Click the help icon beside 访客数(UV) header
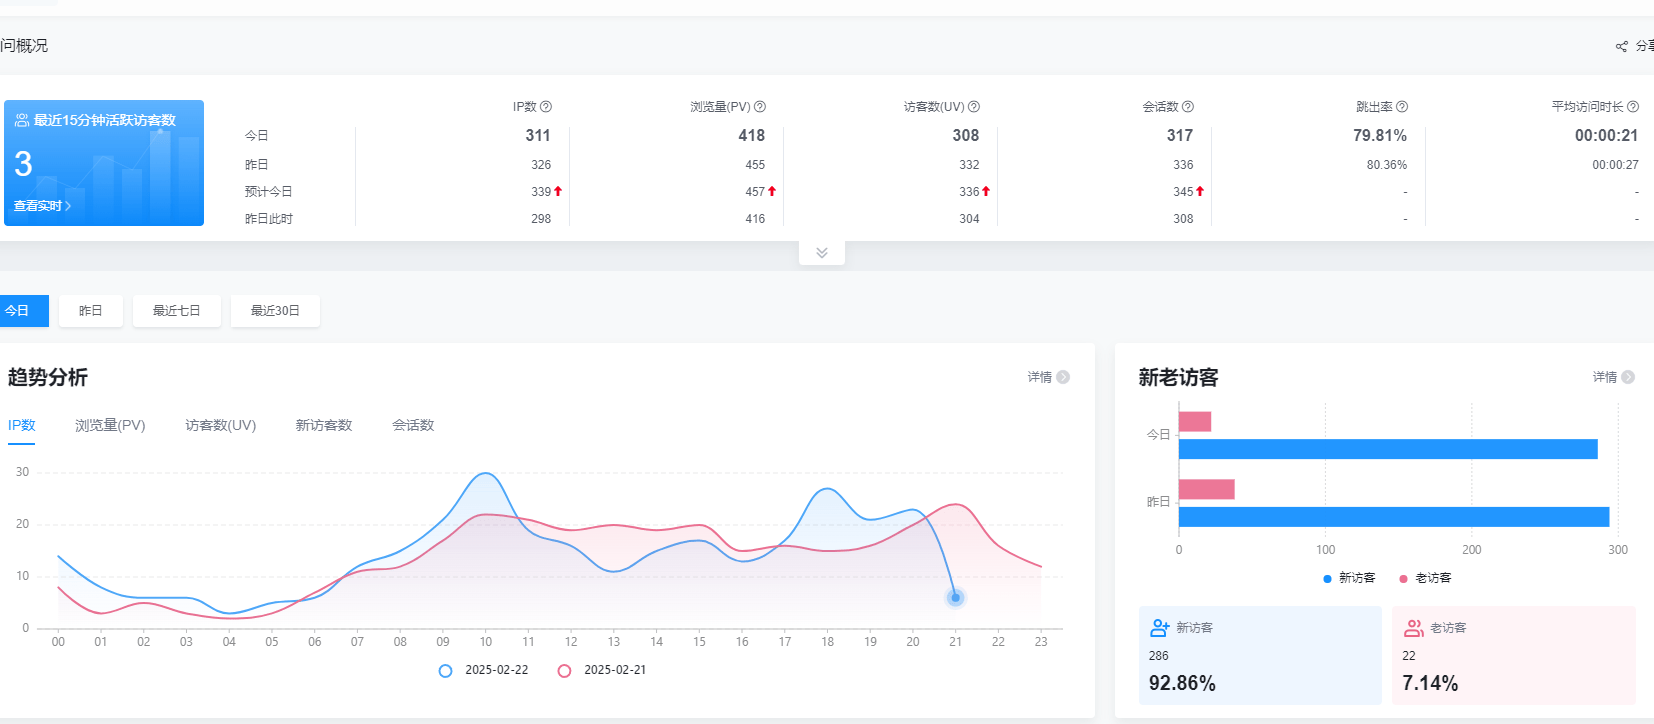This screenshot has height=724, width=1654. (974, 107)
